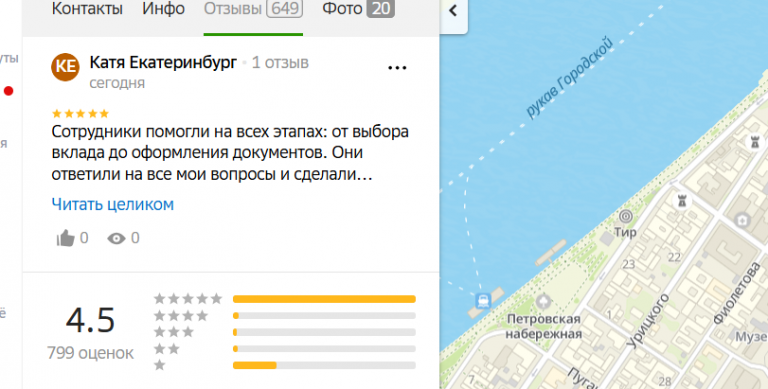Image resolution: width=768 pixels, height=389 pixels.
Task: Click the ferry pier icon on the map
Action: coord(483,300)
